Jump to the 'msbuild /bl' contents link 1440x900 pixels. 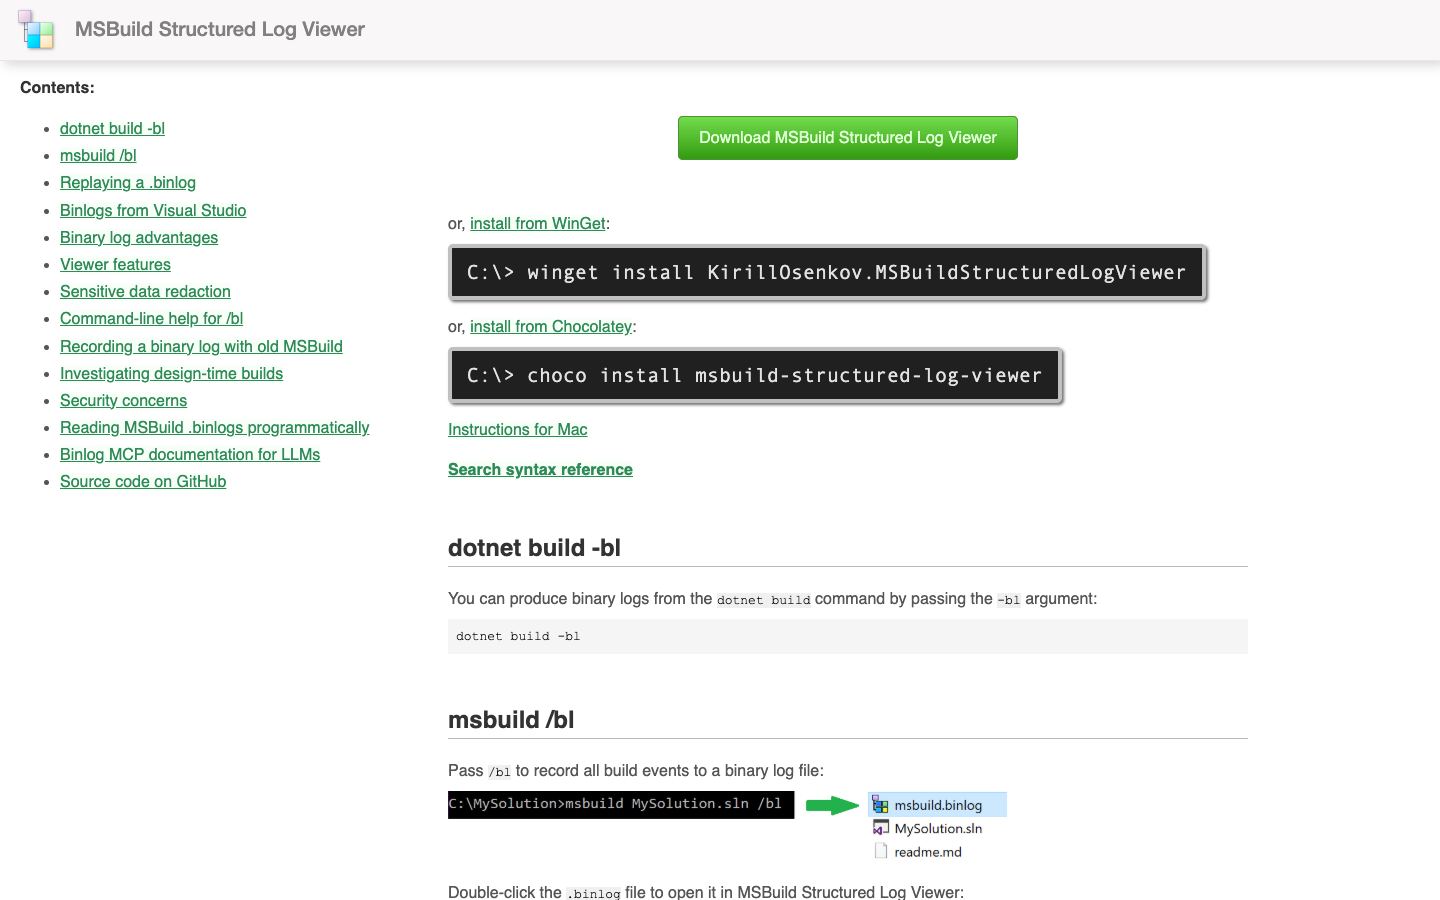(x=98, y=156)
